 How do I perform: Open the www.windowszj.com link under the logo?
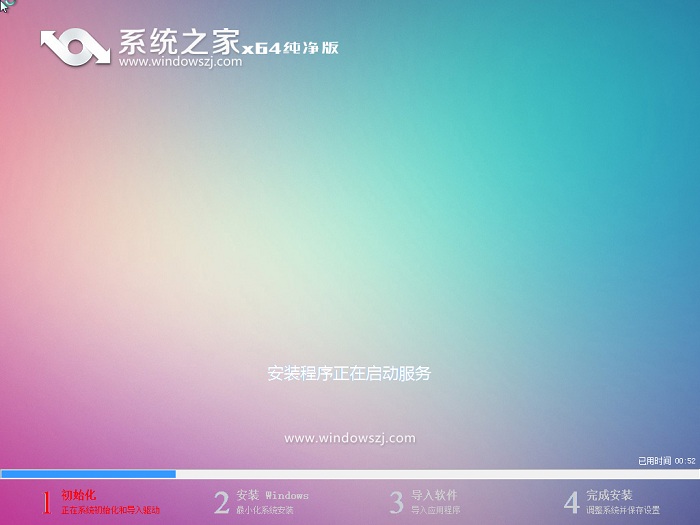click(180, 61)
